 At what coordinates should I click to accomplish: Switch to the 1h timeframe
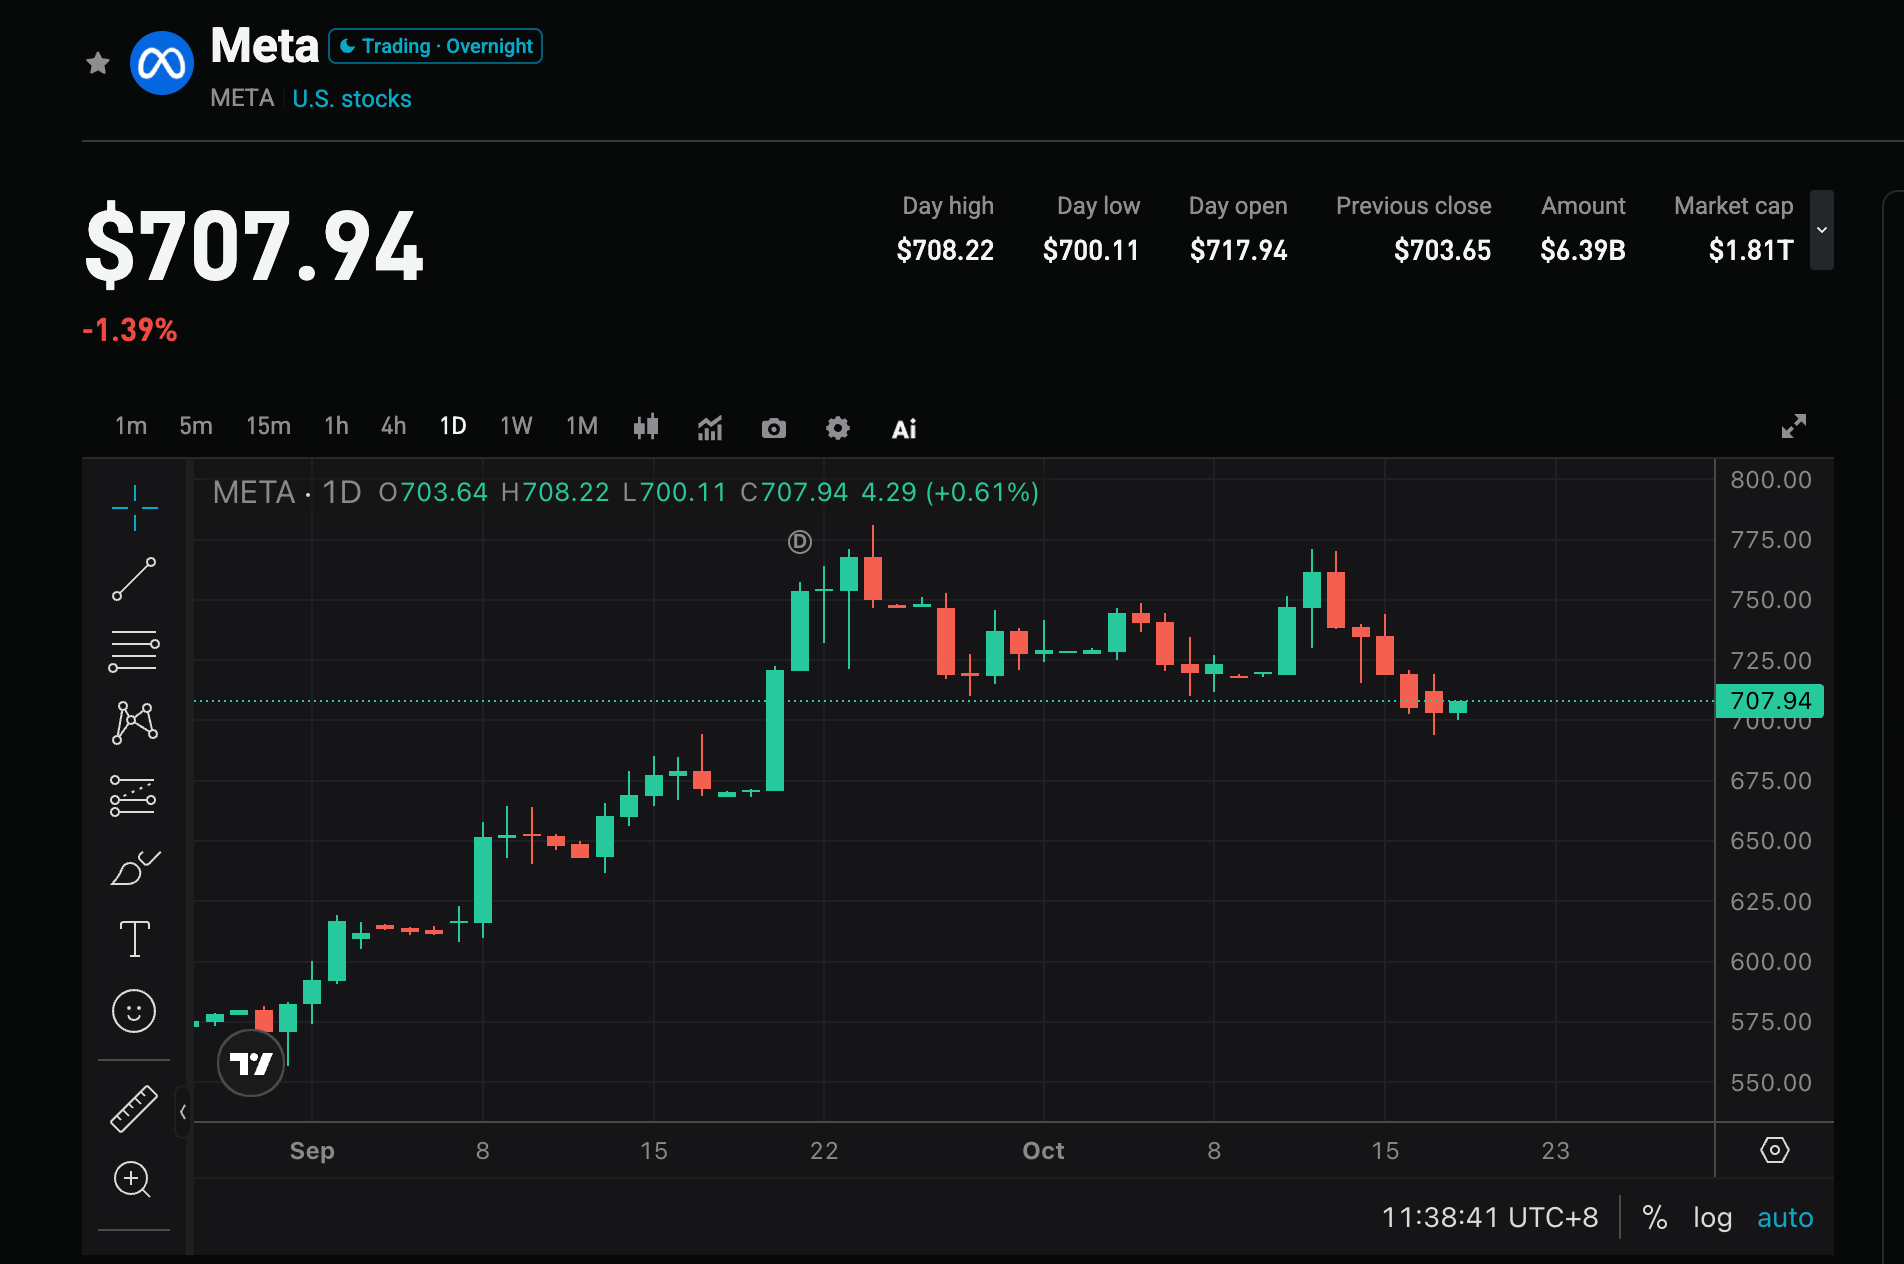click(x=337, y=426)
